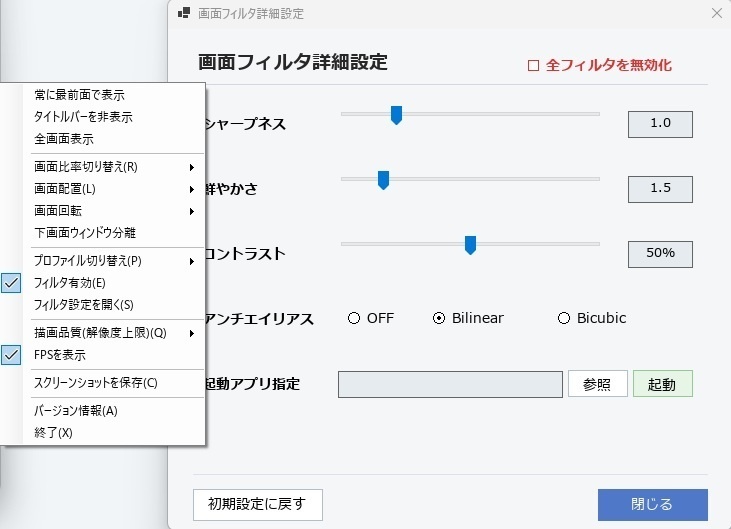Click the app icon in the title bar

pyautogui.click(x=184, y=13)
